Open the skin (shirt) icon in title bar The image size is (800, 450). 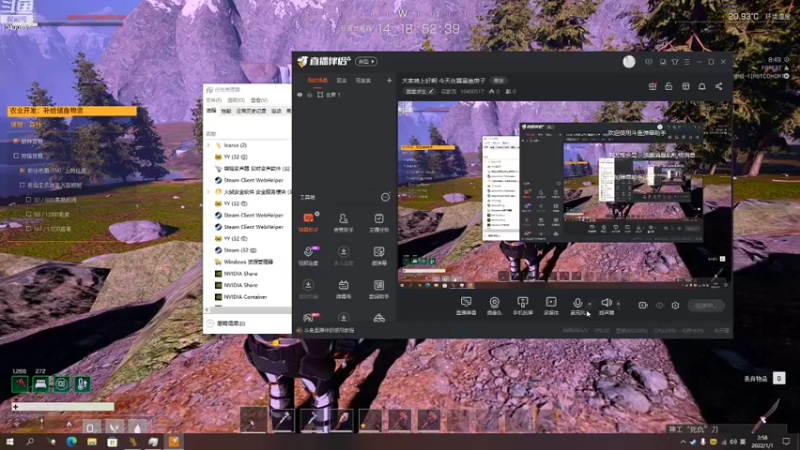[x=675, y=62]
